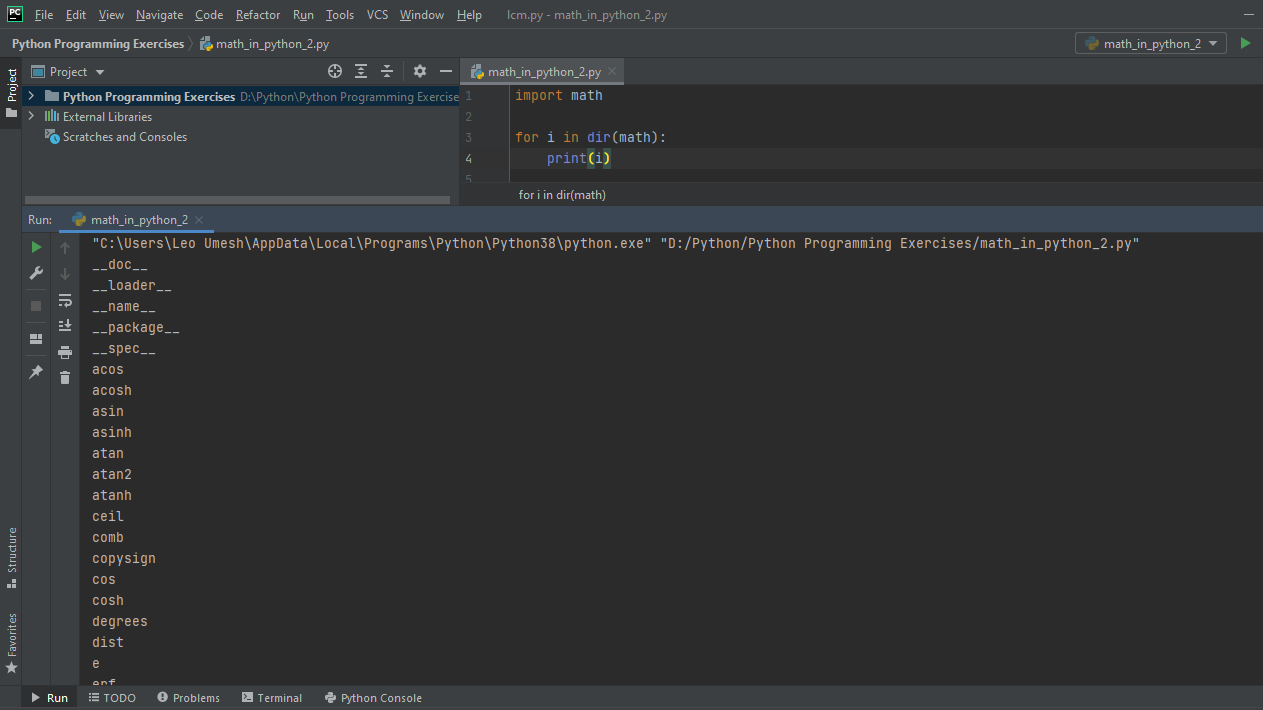
Task: Clear console output with trash icon
Action: tap(65, 377)
